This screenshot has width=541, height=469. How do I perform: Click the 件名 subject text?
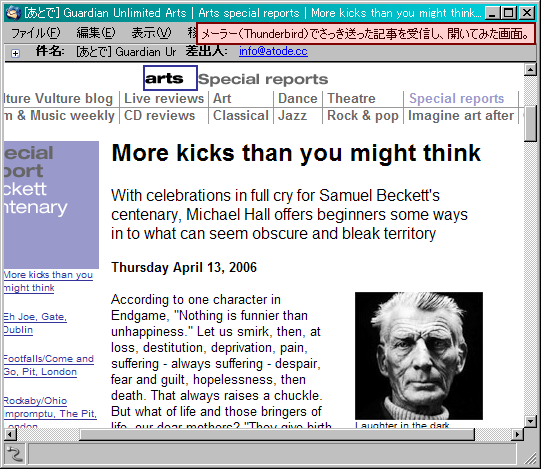[x=126, y=52]
